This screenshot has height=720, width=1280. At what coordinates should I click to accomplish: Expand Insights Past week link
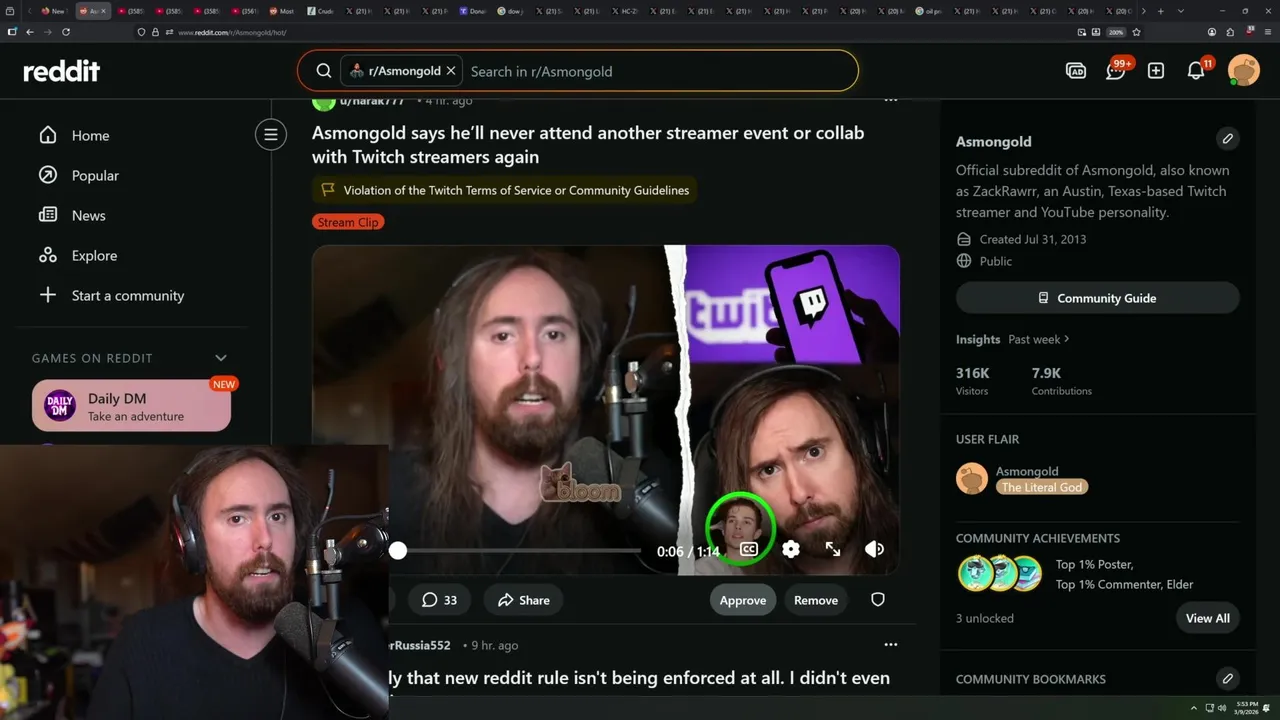coord(1039,339)
